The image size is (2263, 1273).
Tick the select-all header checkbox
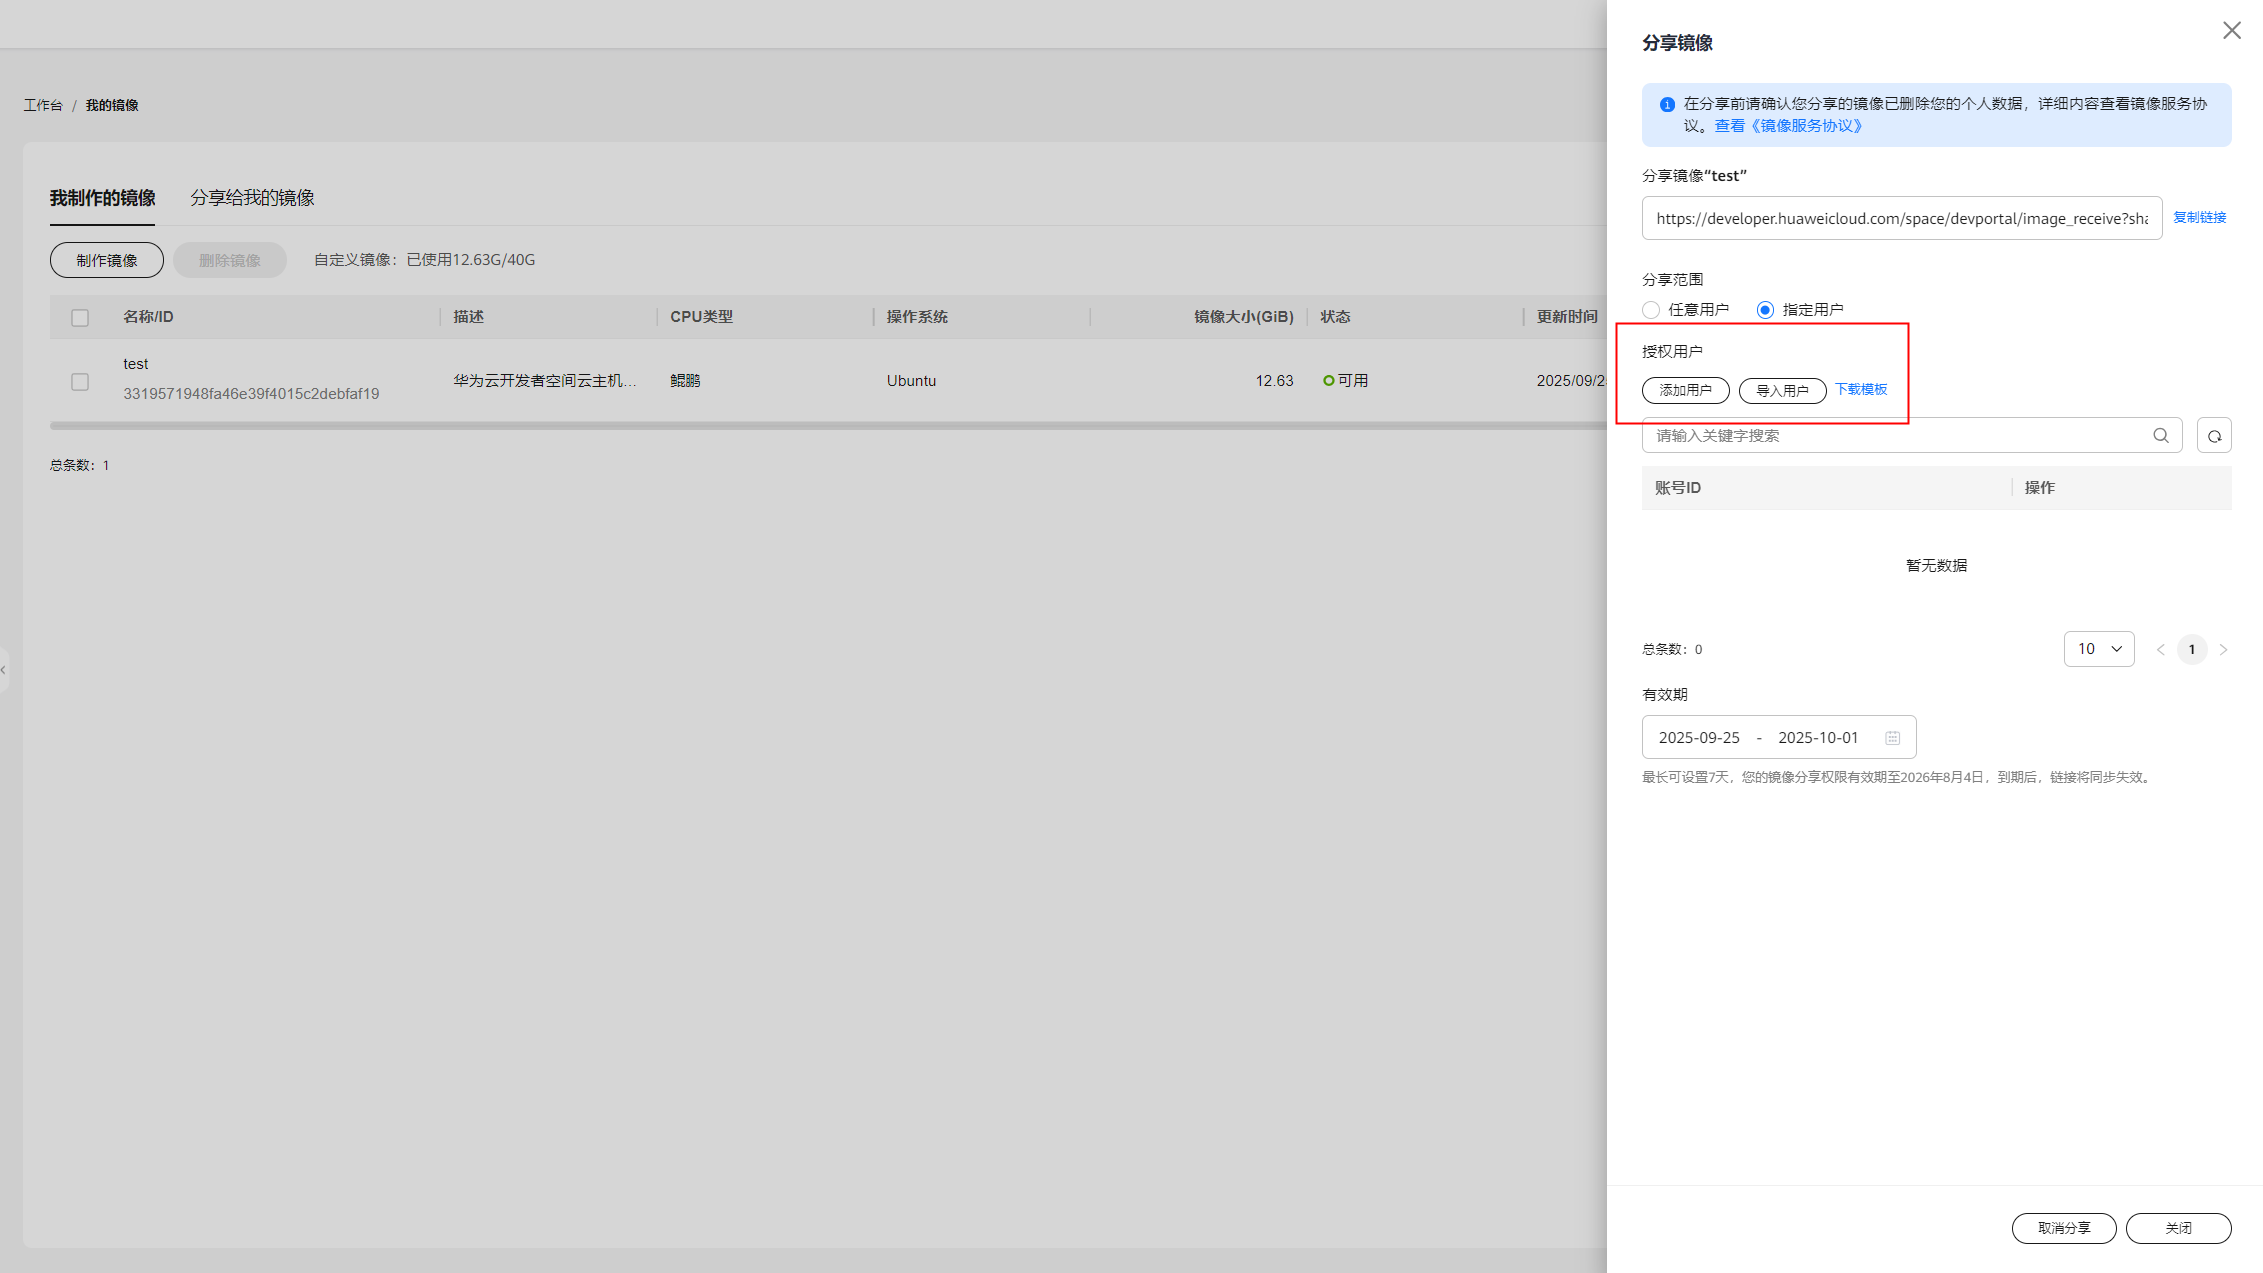(80, 318)
